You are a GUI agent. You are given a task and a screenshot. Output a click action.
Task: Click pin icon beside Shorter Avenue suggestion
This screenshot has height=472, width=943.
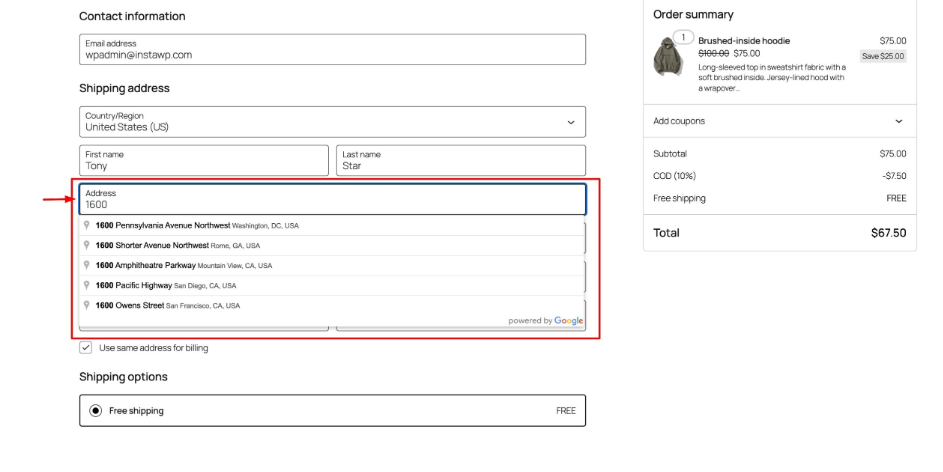click(x=87, y=245)
